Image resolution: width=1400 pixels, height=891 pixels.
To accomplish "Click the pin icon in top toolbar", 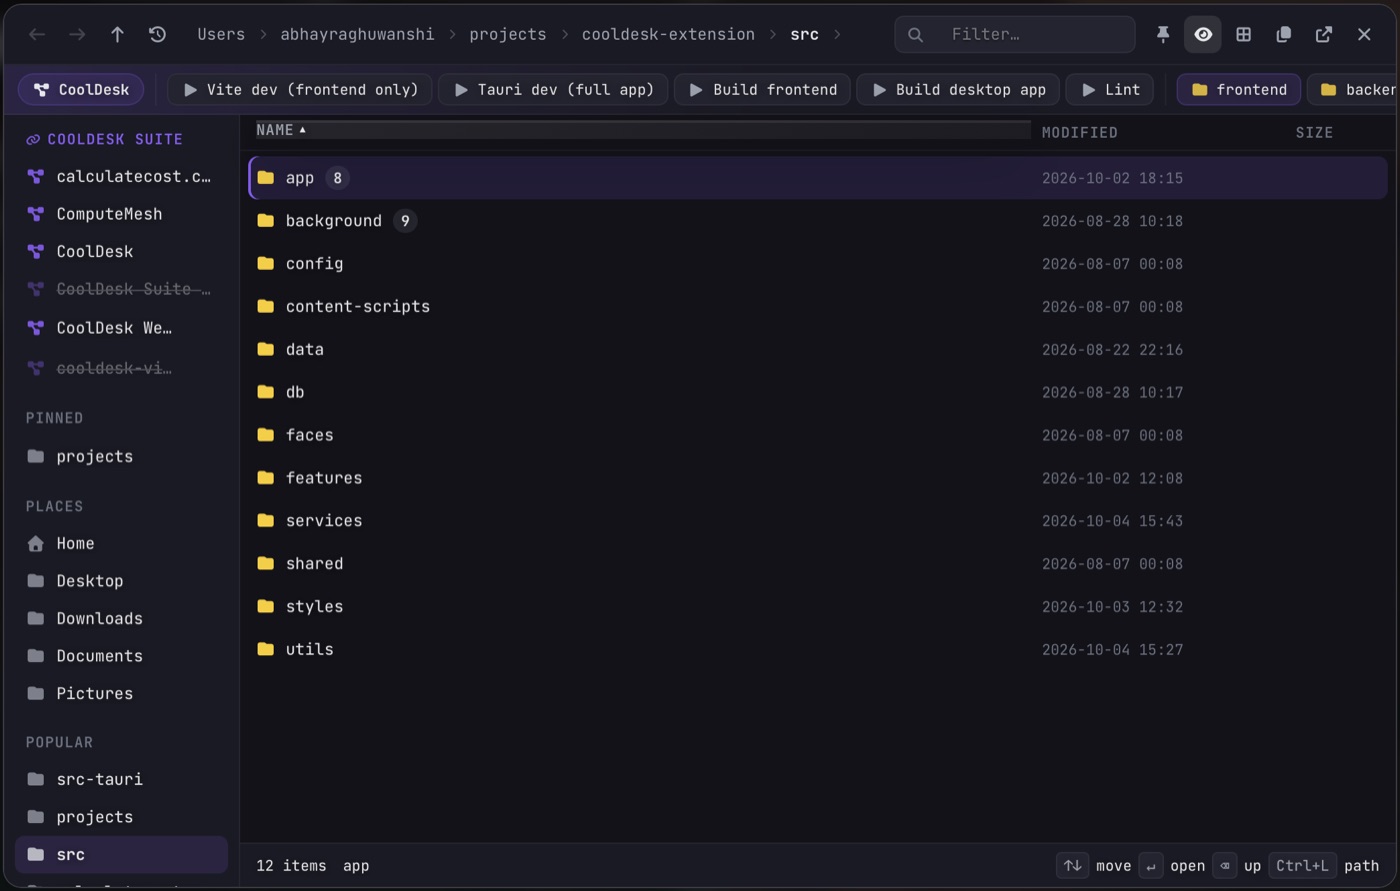I will tap(1163, 34).
